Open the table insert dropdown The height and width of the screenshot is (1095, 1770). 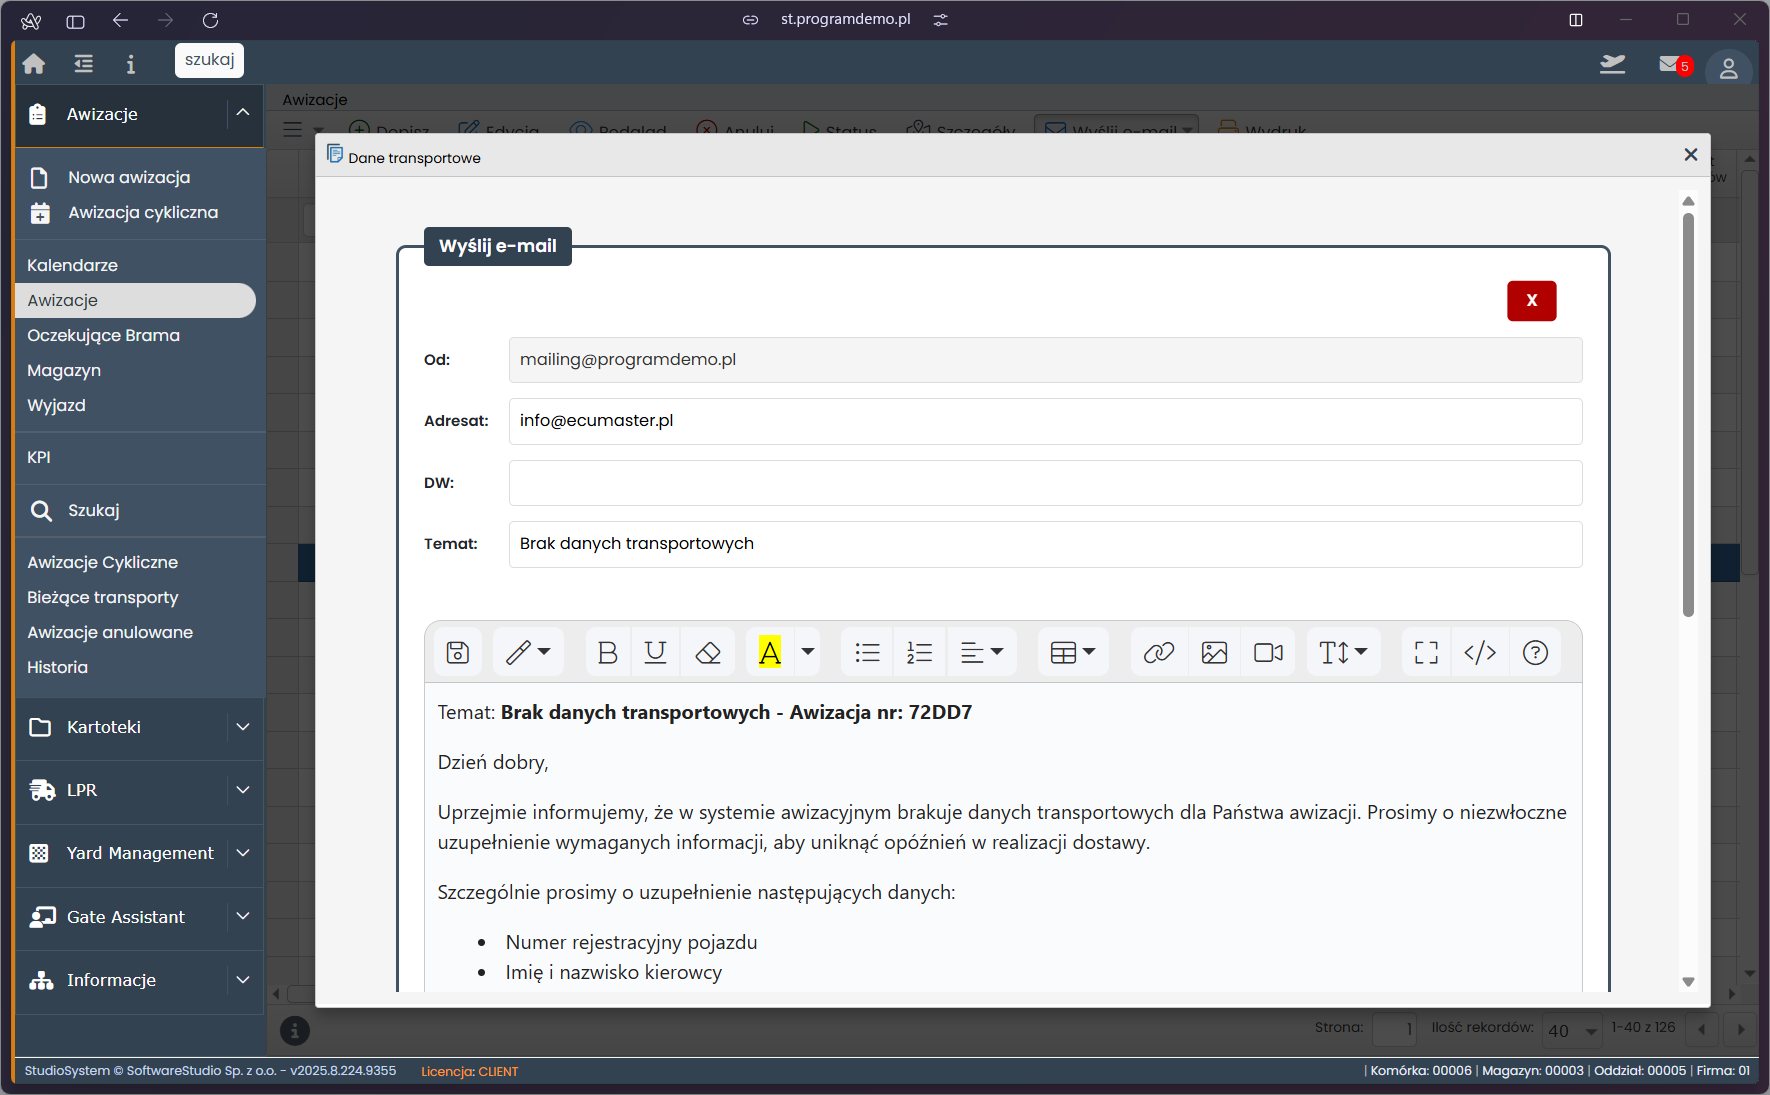coord(1073,653)
